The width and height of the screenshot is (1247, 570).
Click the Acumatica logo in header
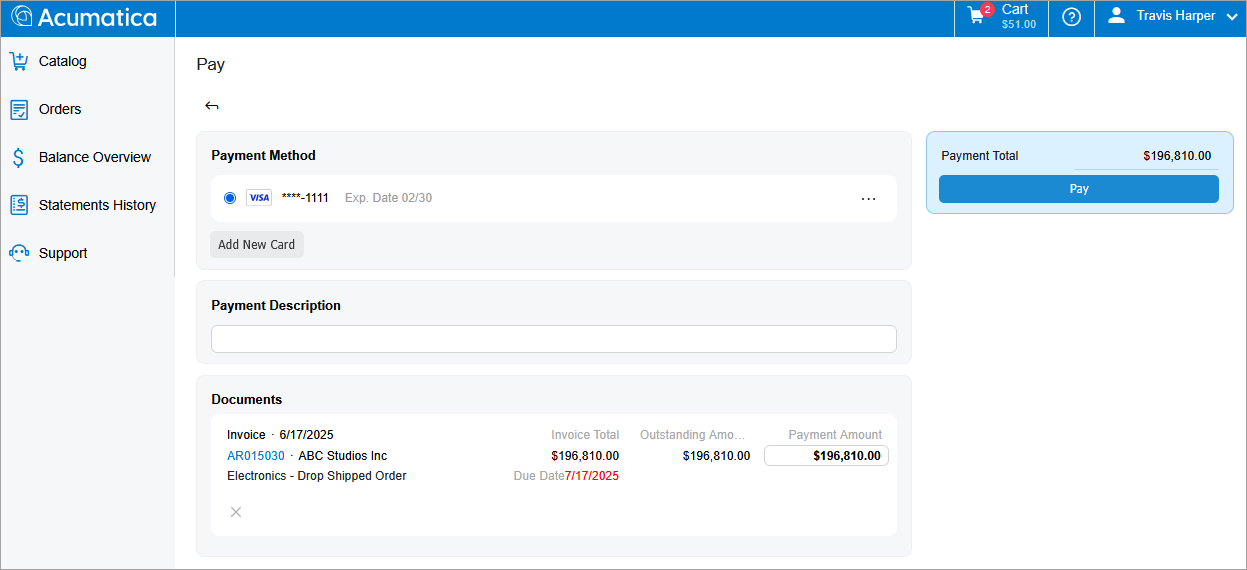tap(84, 18)
